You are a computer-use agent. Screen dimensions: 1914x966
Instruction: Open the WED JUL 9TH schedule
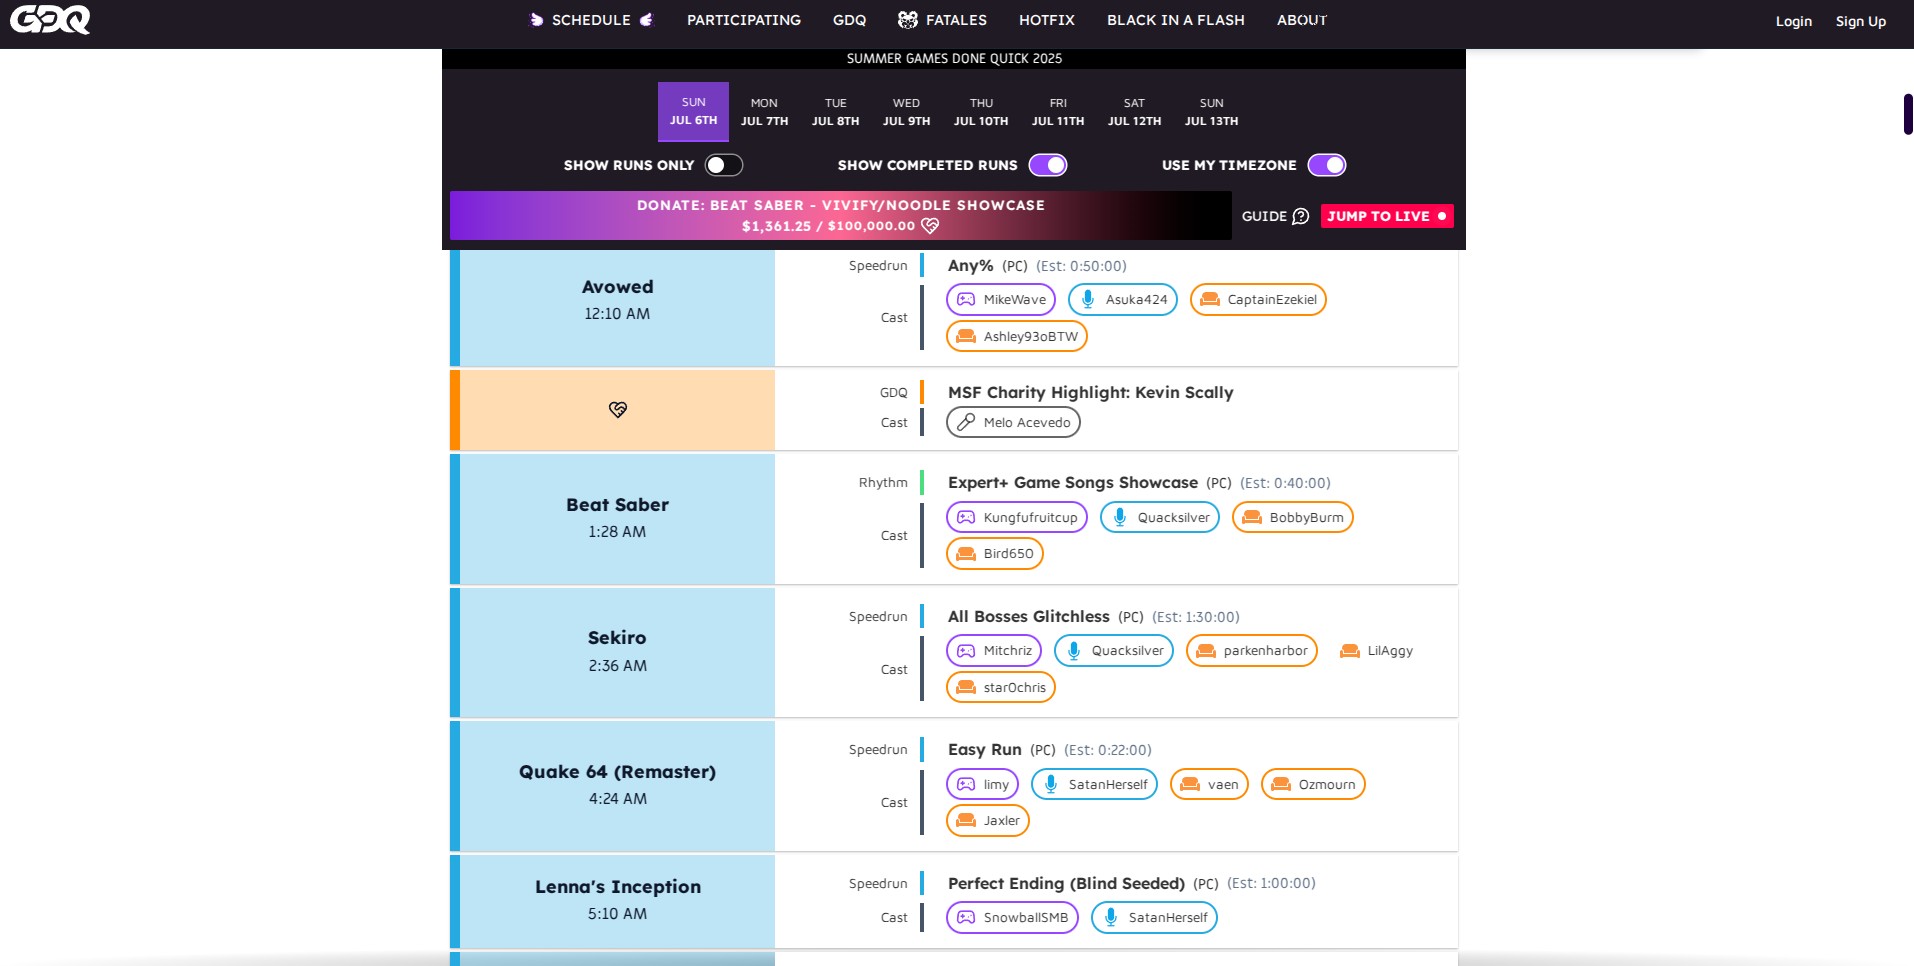pyautogui.click(x=906, y=111)
